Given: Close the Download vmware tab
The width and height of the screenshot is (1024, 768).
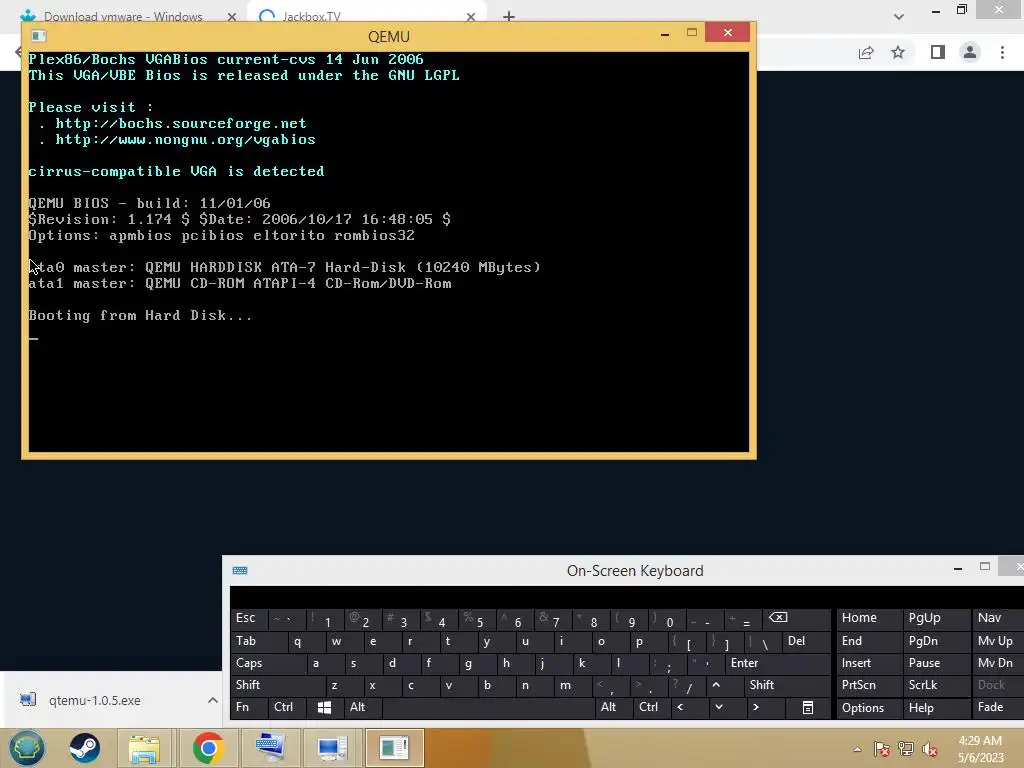Looking at the screenshot, I should point(232,17).
